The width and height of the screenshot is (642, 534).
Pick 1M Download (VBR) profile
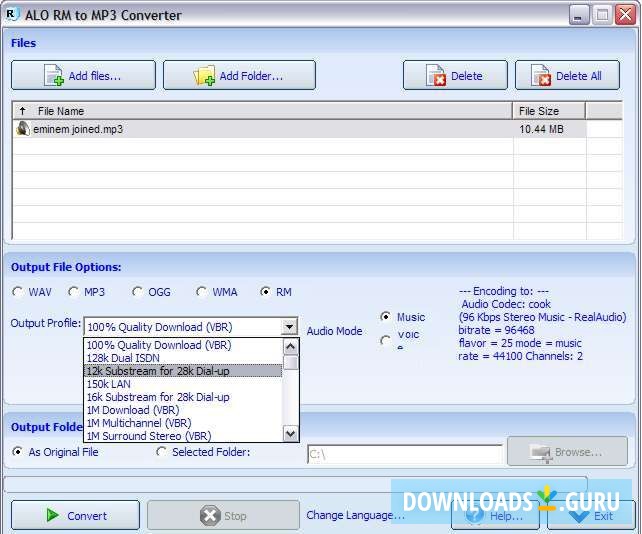(183, 410)
